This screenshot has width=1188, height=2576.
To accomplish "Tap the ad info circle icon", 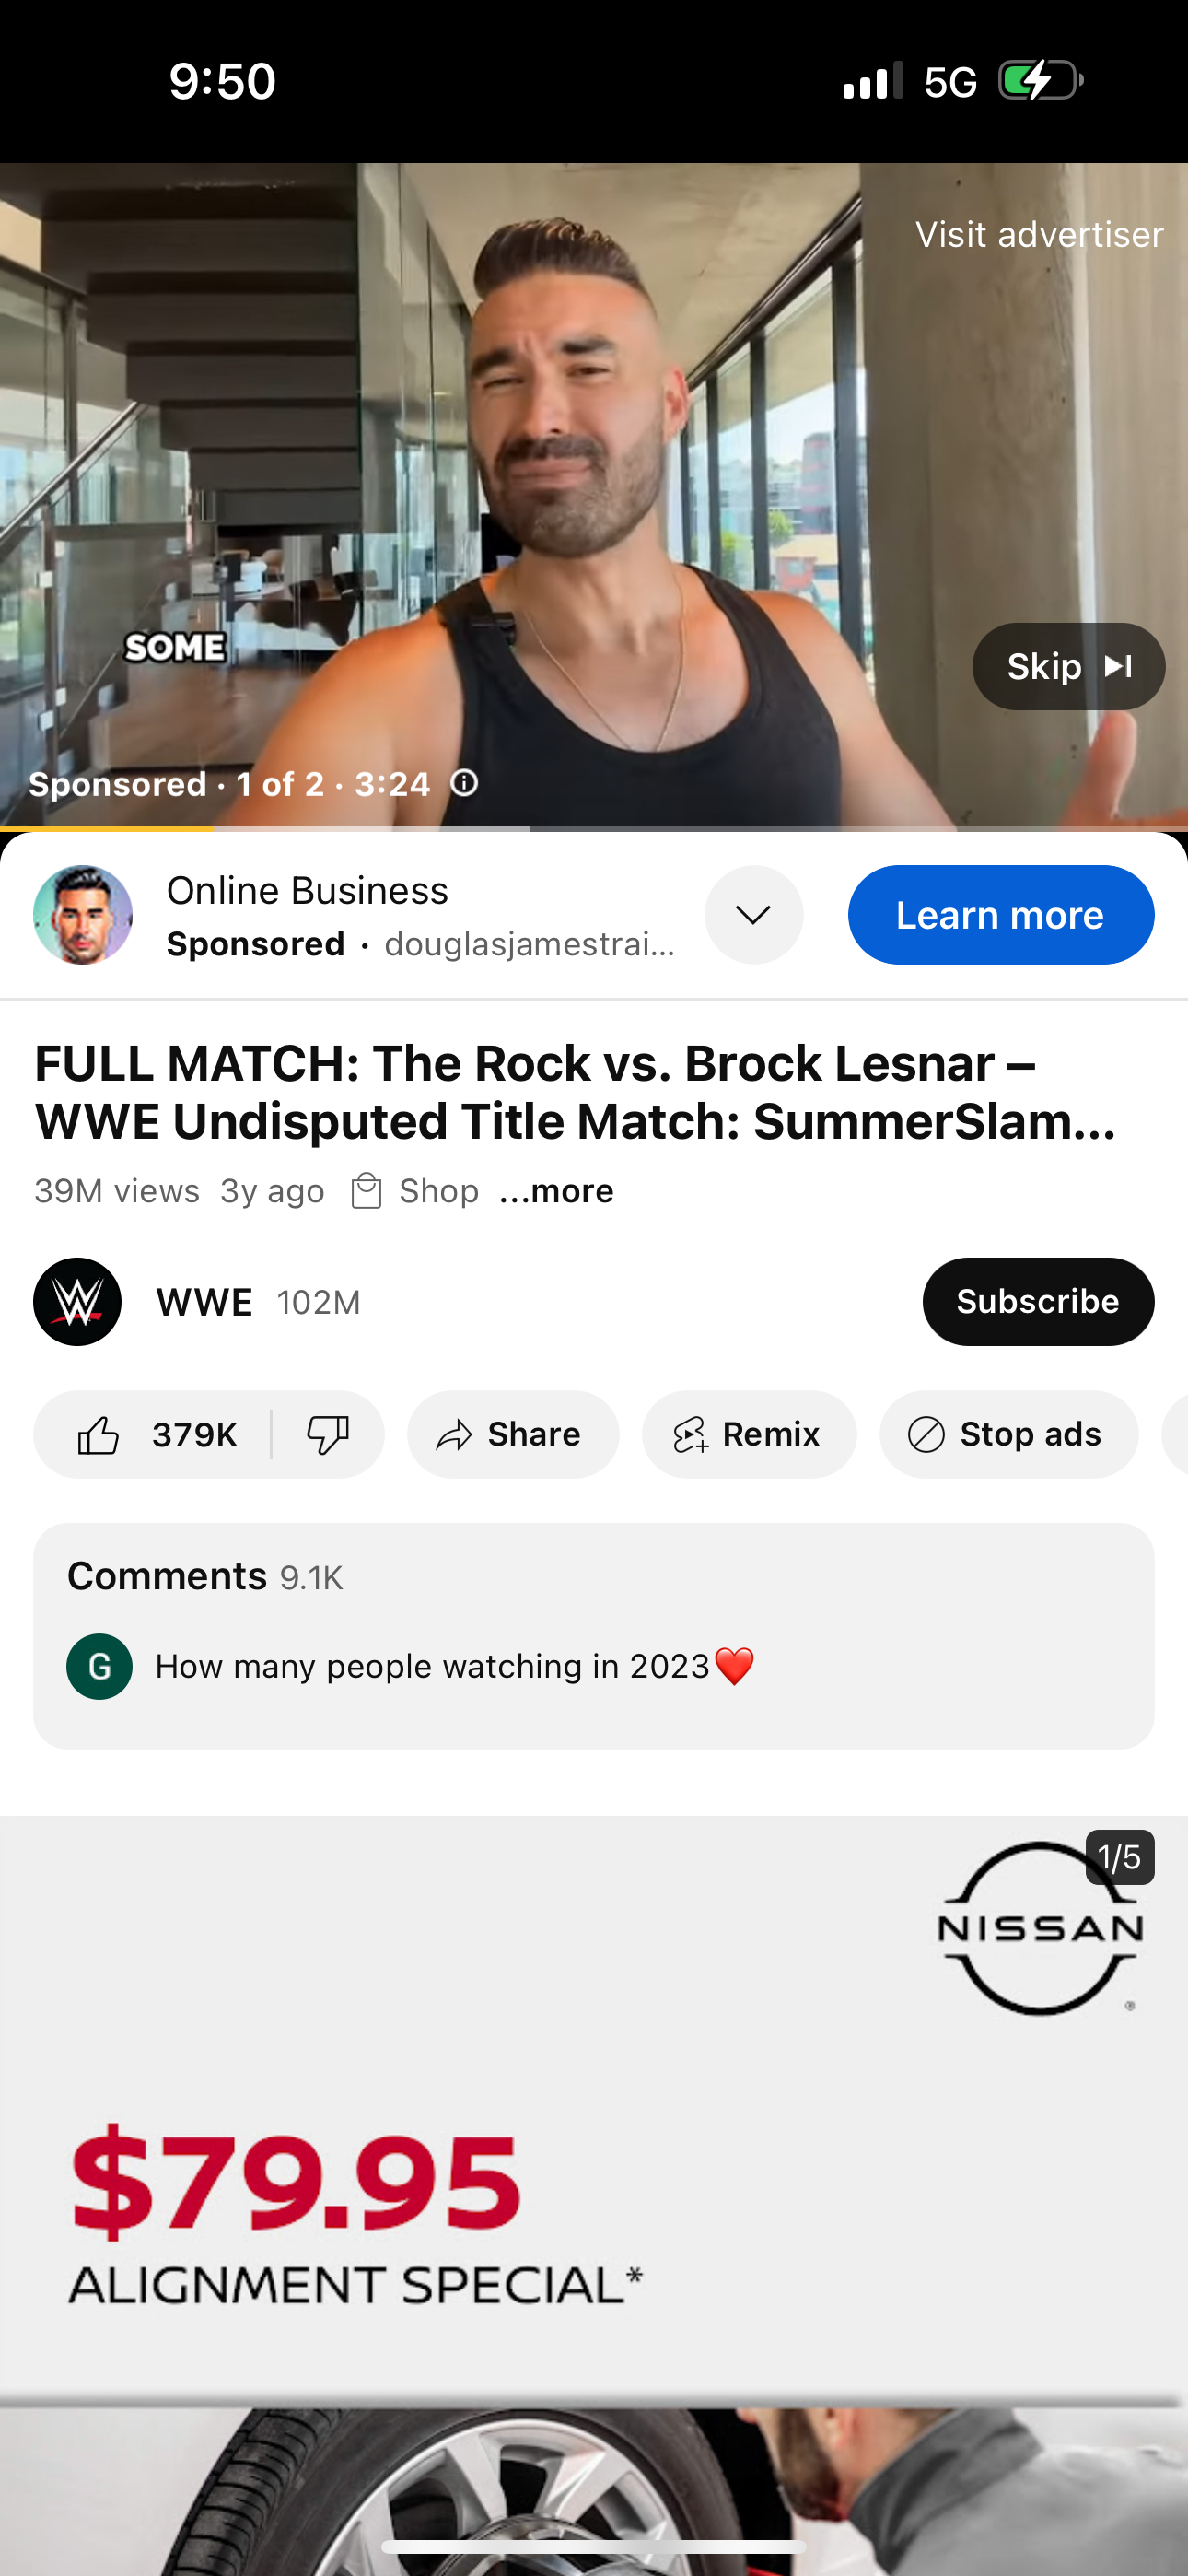I will (464, 783).
